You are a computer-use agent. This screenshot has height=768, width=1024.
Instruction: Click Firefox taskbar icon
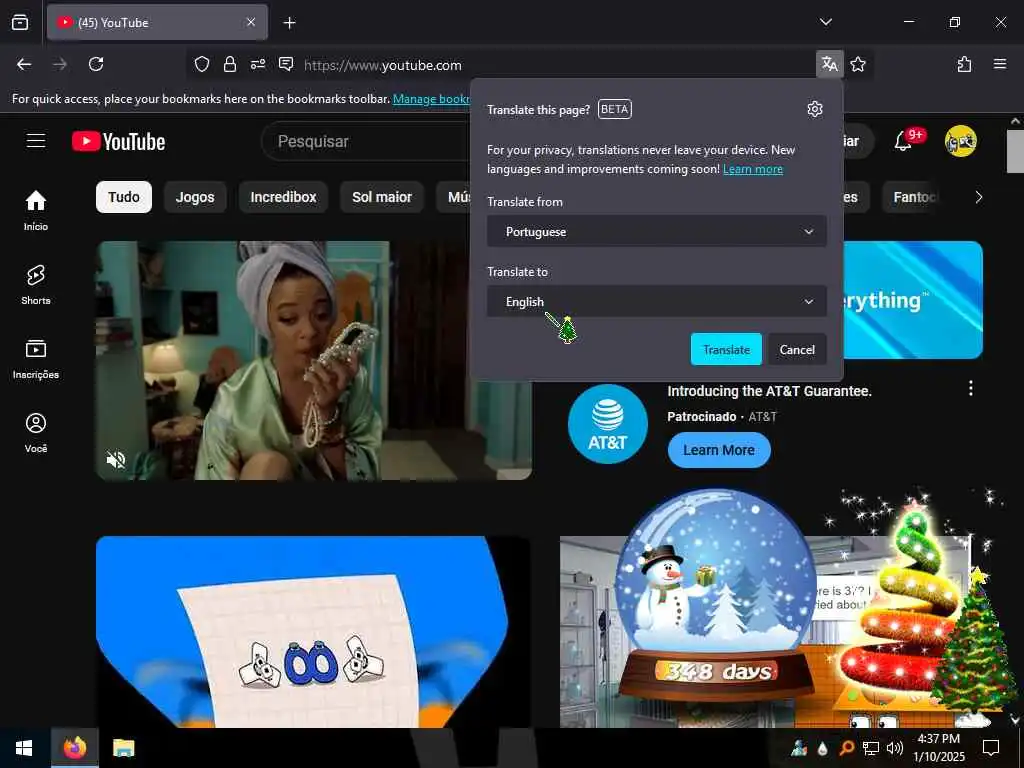tap(75, 748)
